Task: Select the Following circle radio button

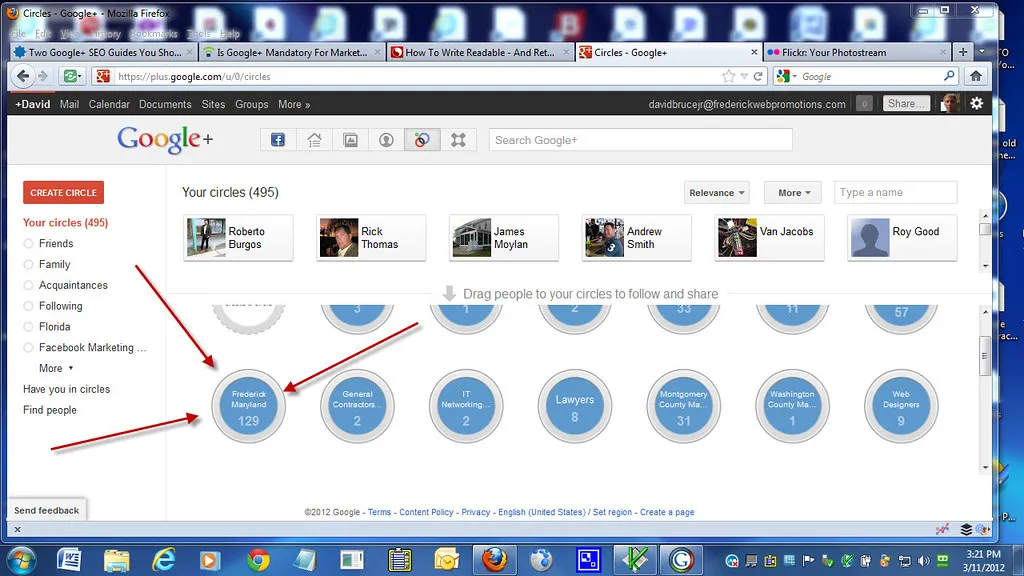Action: (x=28, y=306)
